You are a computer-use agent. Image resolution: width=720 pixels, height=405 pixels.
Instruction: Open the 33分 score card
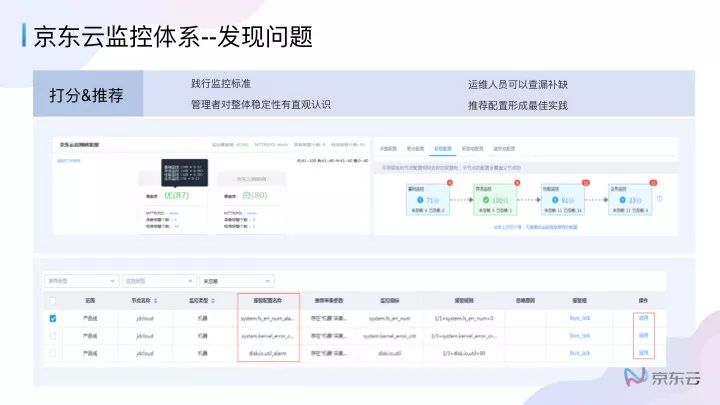(630, 200)
